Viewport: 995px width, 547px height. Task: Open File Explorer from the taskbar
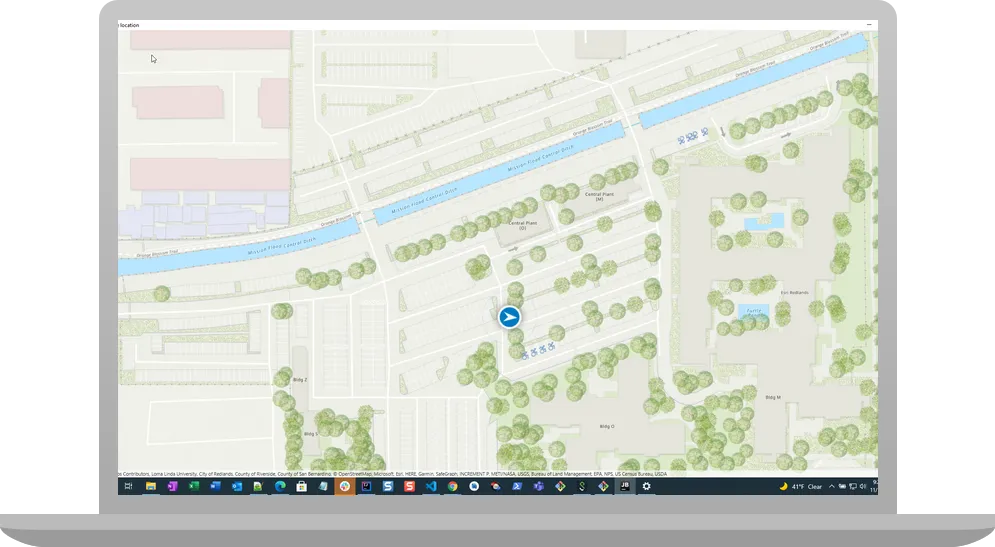[x=151, y=487]
